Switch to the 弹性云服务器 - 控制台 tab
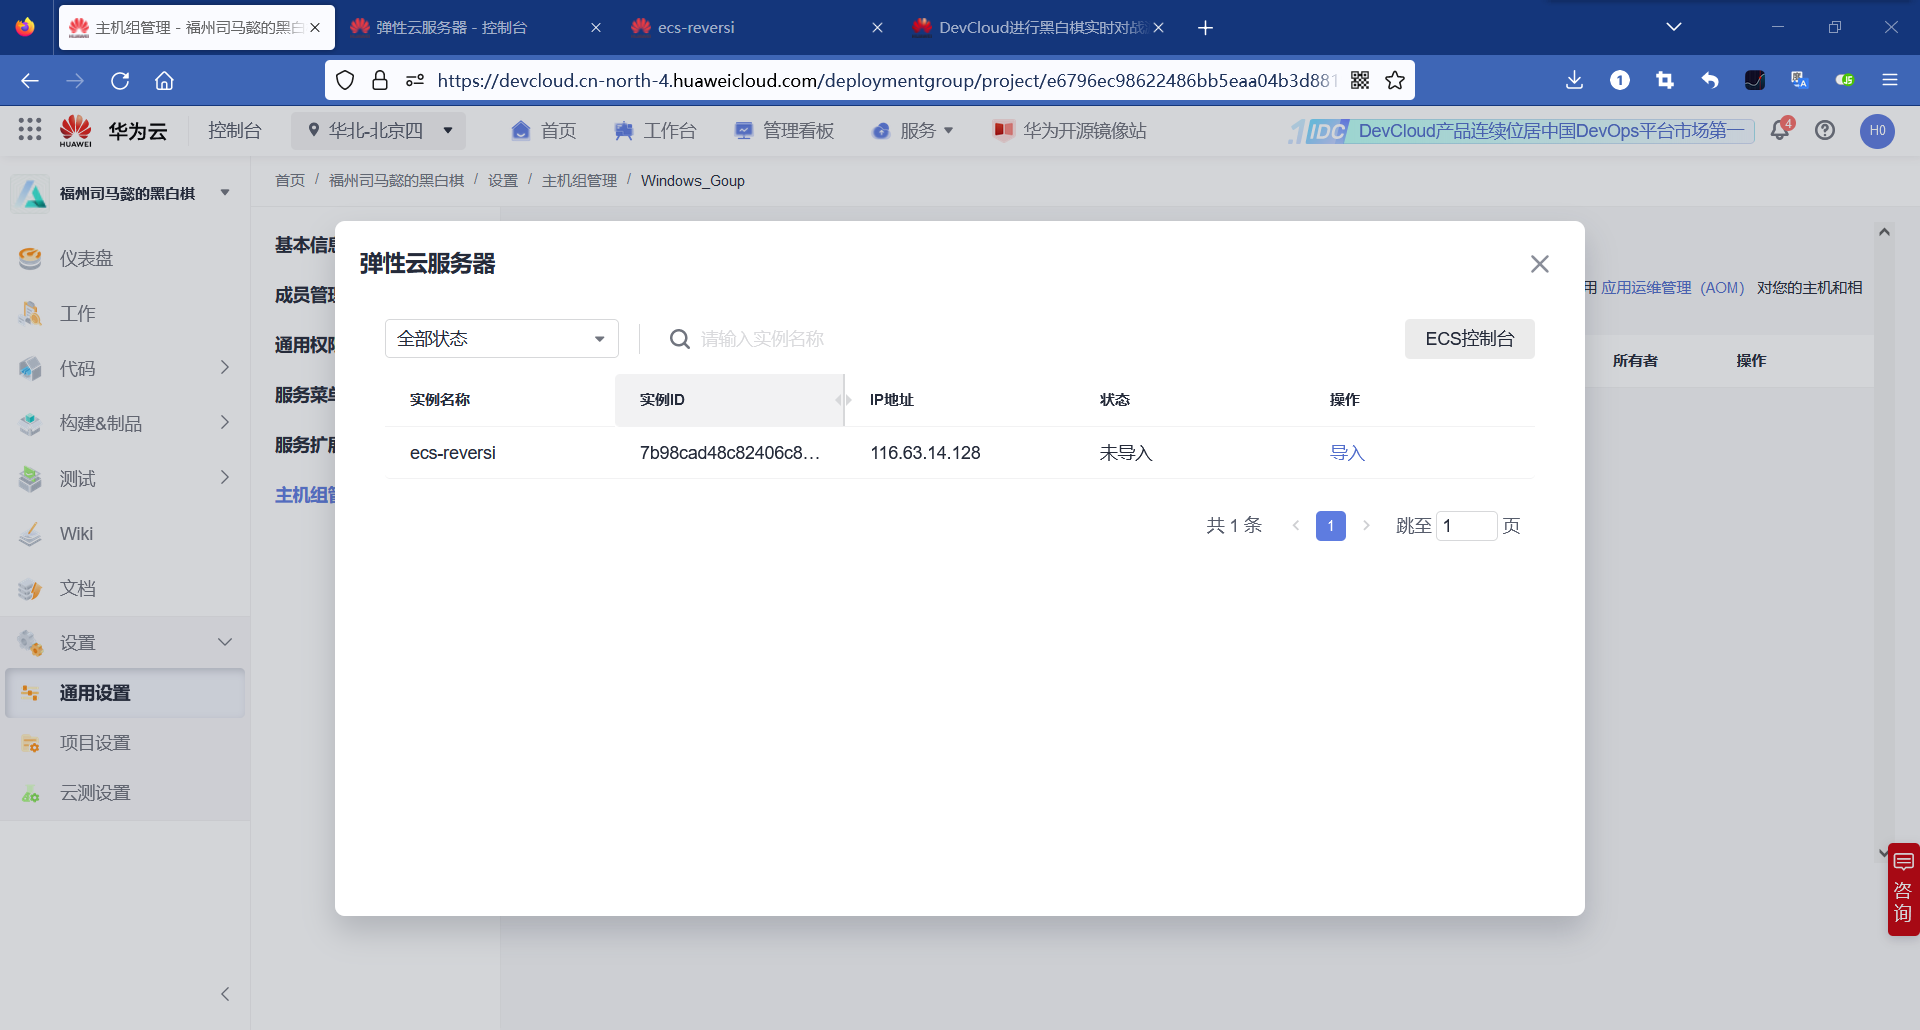This screenshot has width=1920, height=1030. 474,28
